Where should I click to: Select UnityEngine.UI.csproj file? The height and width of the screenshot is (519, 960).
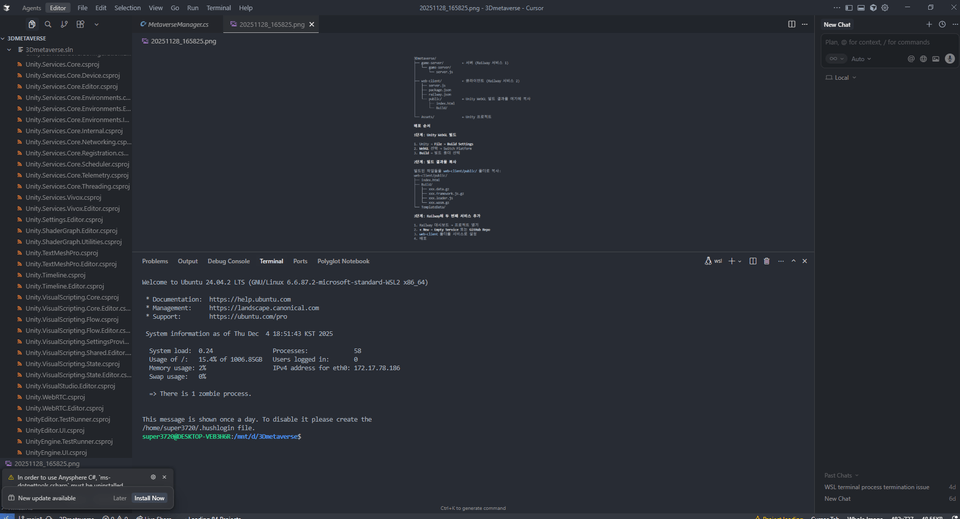pyautogui.click(x=56, y=452)
